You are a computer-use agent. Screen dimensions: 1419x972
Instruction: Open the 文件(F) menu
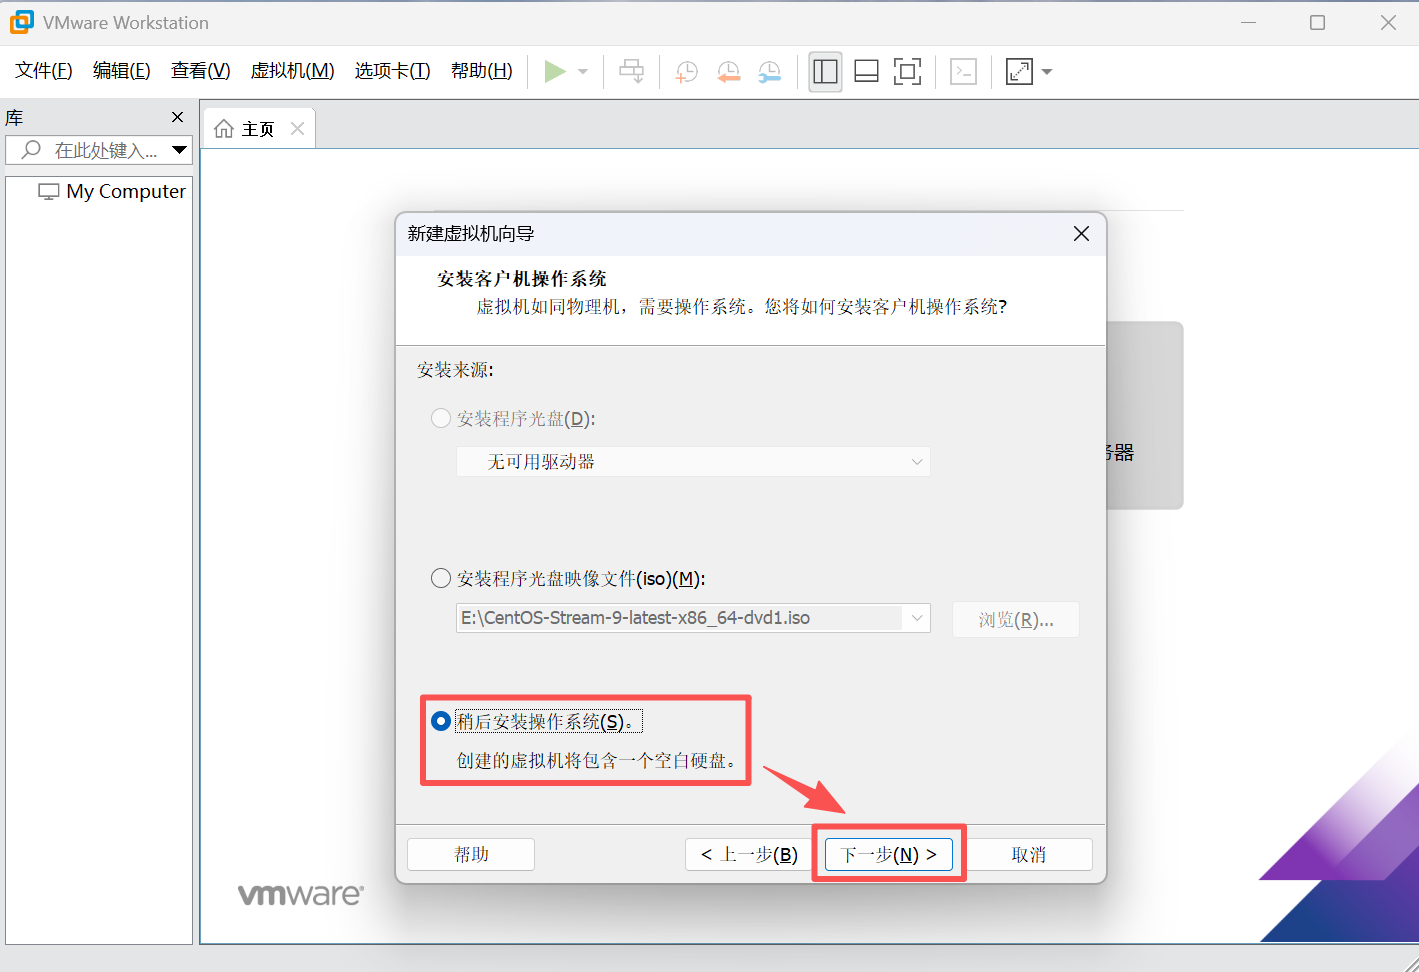tap(44, 71)
